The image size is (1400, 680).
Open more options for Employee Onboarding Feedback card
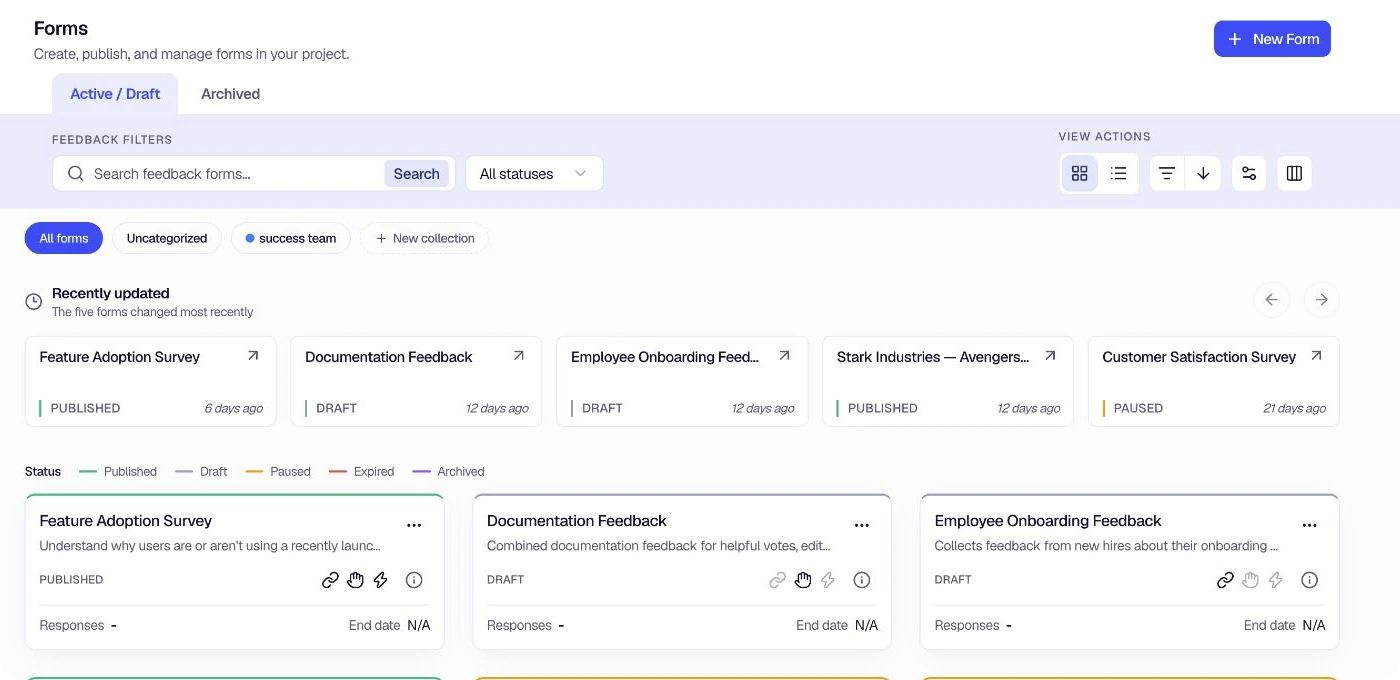point(1310,525)
